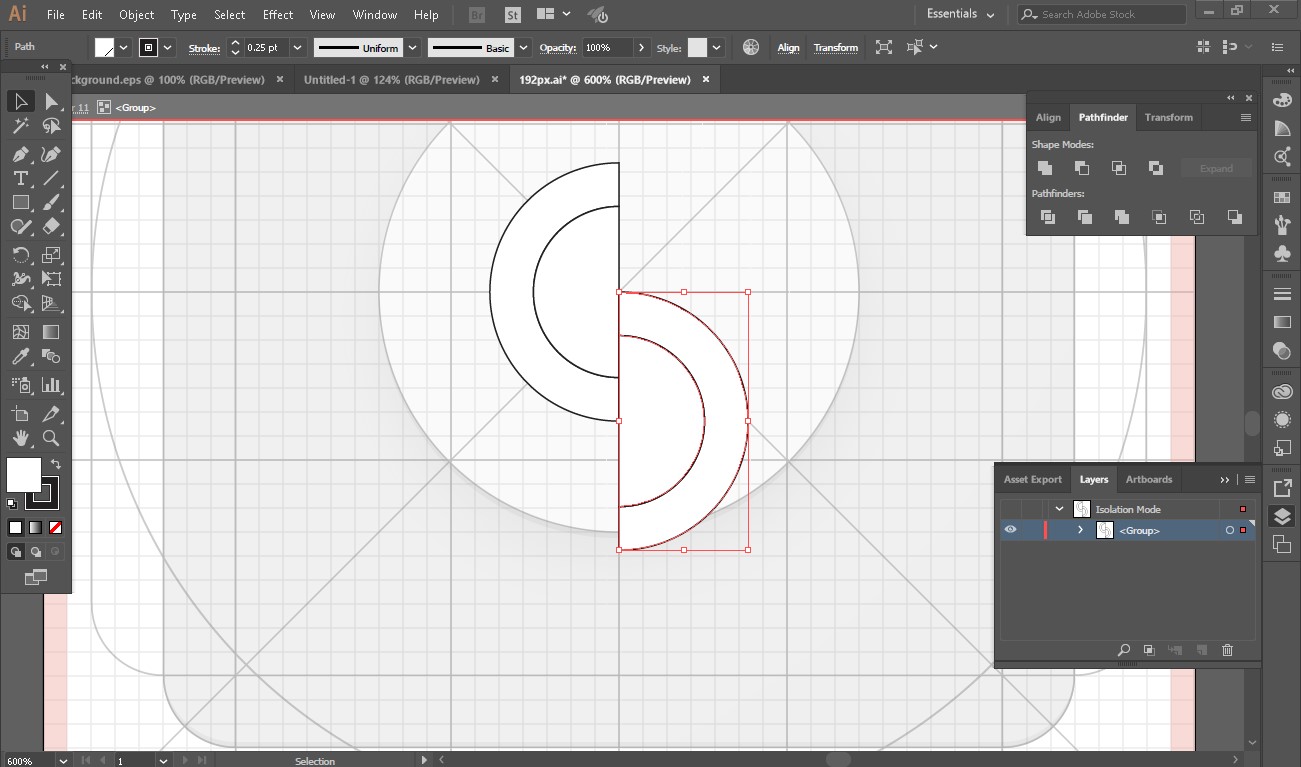Open the Opacity value dropdown
Screen dimensions: 1301x767
tap(640, 48)
